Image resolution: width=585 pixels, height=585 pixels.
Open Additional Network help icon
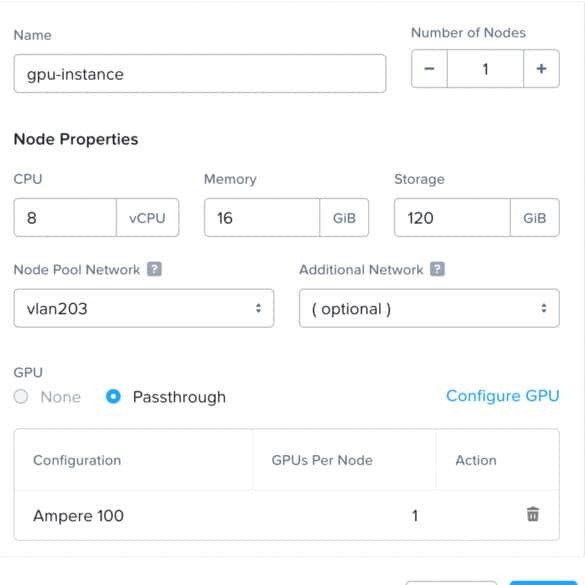[437, 269]
